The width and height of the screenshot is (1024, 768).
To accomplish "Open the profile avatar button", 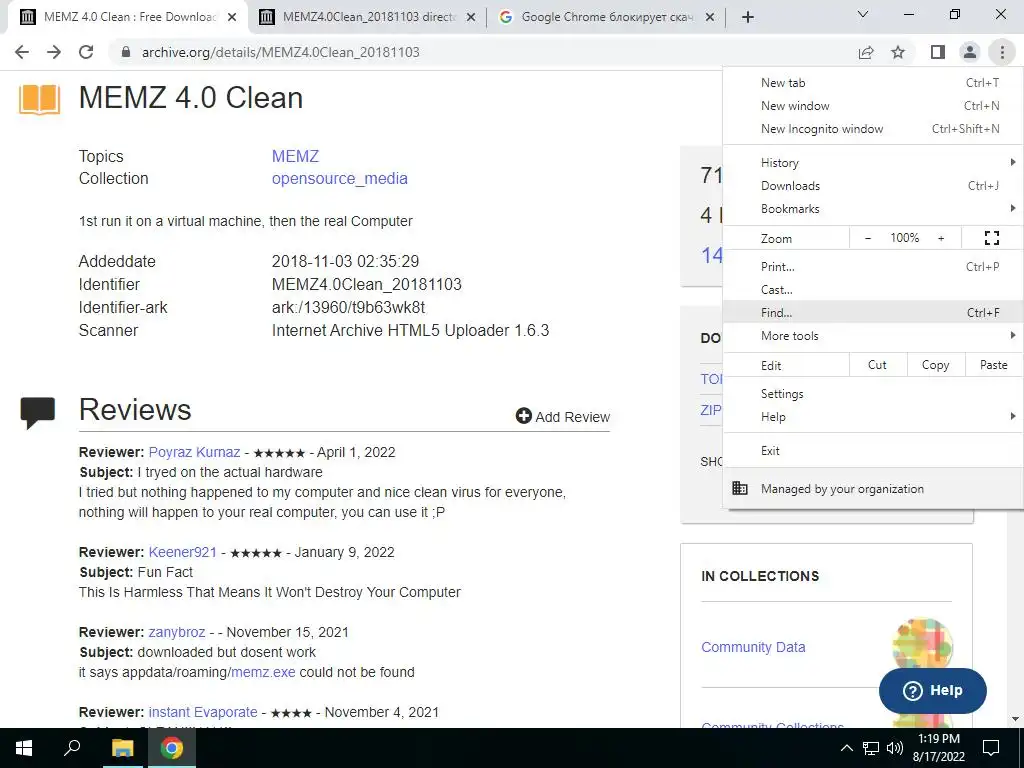I will coord(970,52).
